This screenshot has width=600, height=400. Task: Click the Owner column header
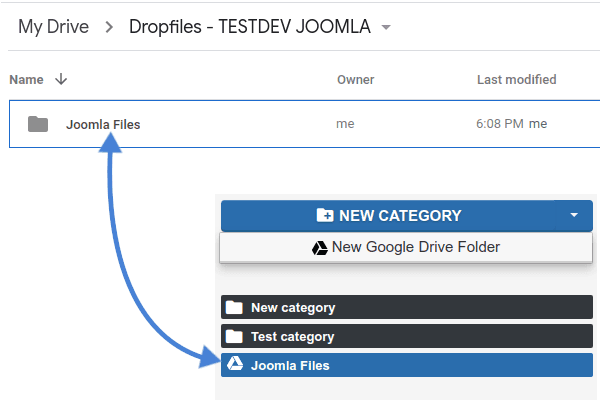pos(355,80)
